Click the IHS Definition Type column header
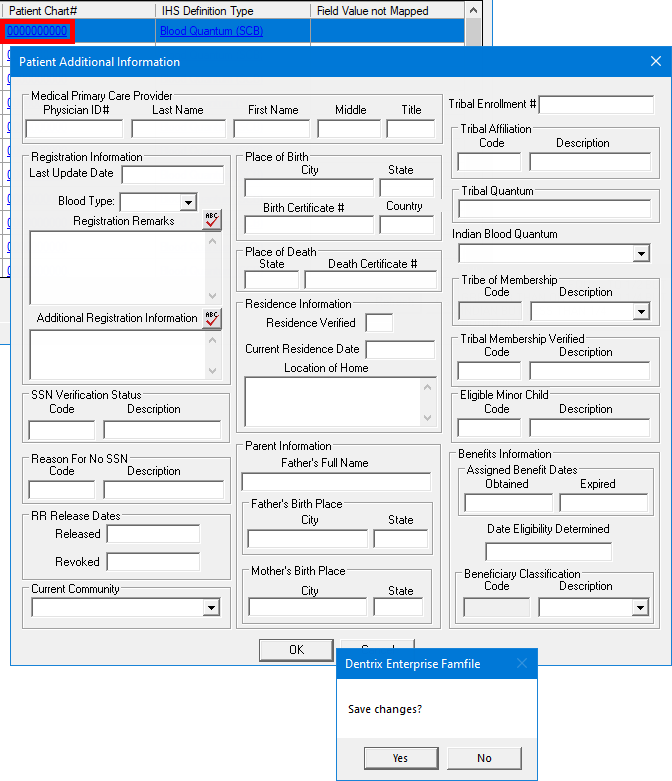 pyautogui.click(x=233, y=10)
